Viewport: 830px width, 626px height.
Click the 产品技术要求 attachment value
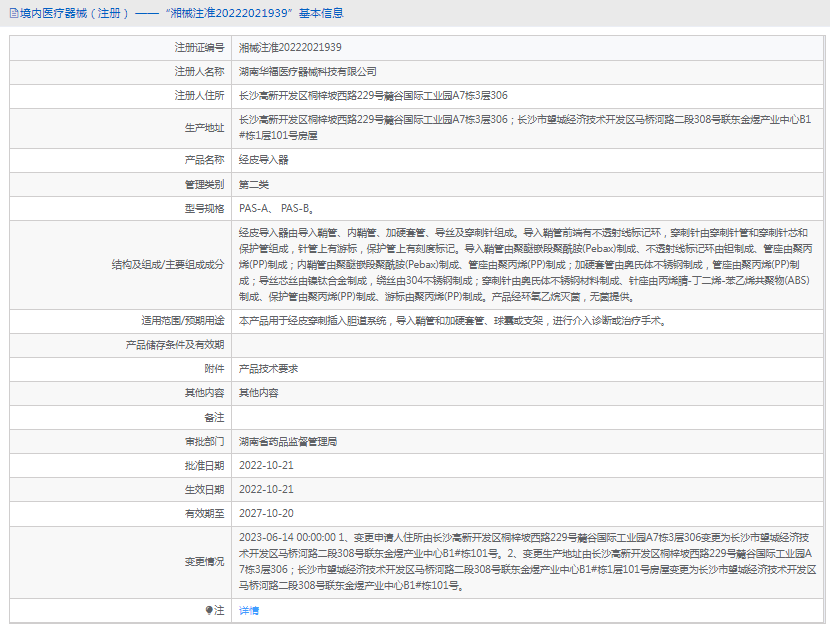(268, 369)
